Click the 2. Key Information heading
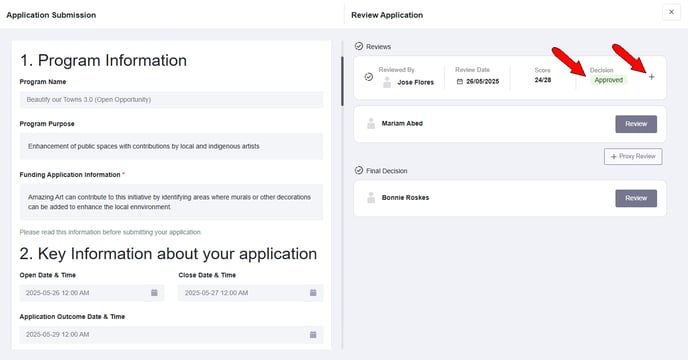The image size is (688, 360). pyautogui.click(x=168, y=254)
